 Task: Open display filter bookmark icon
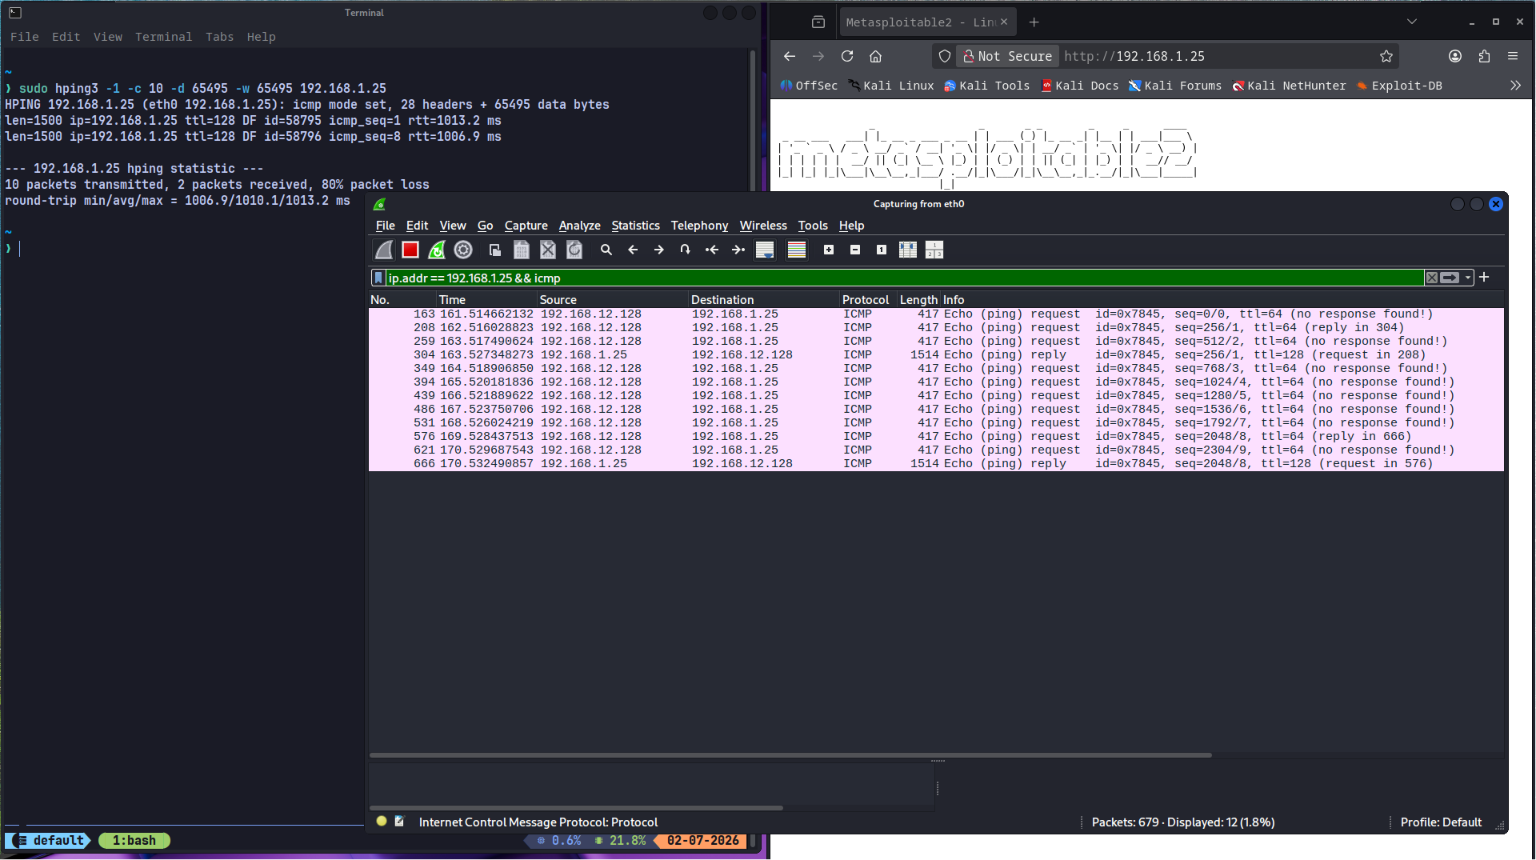coord(378,278)
